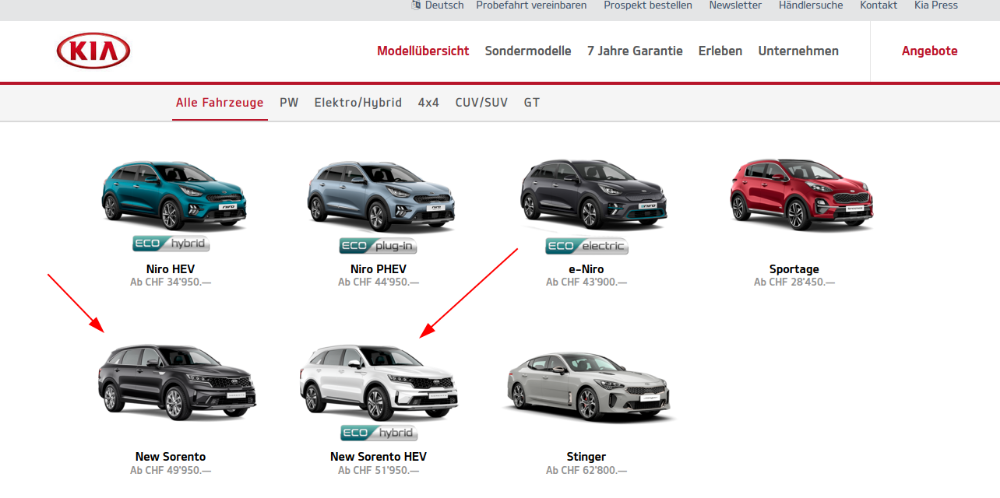The height and width of the screenshot is (498, 1000).
Task: Open the Unternehmen menu
Action: pos(798,51)
